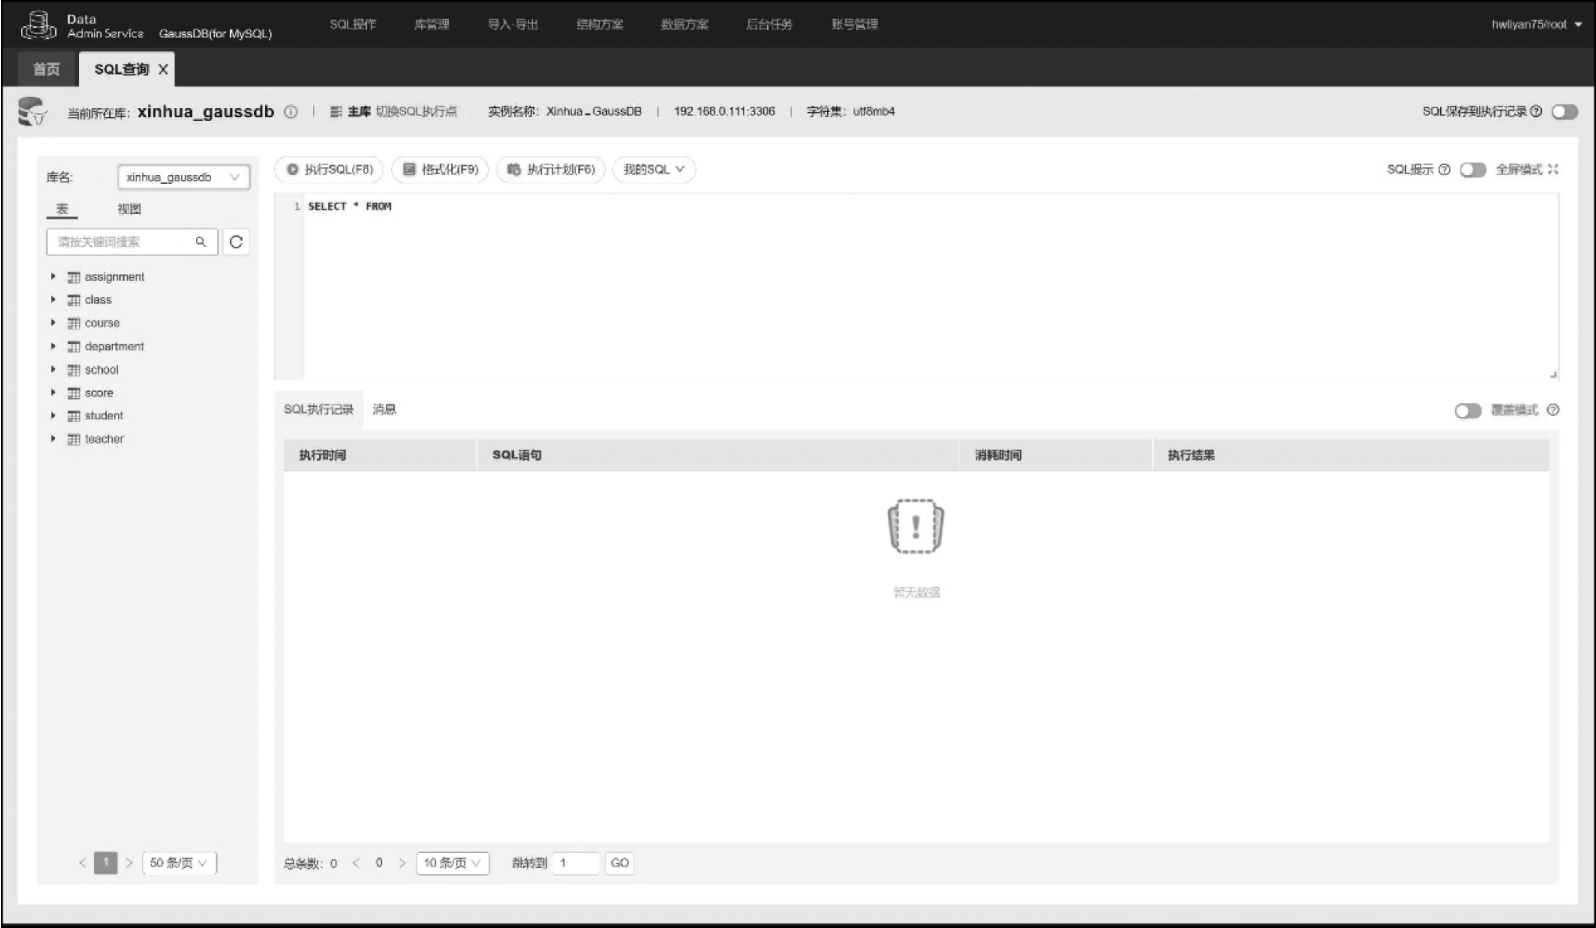
Task: Open the 后台任务 menu
Action: (769, 25)
